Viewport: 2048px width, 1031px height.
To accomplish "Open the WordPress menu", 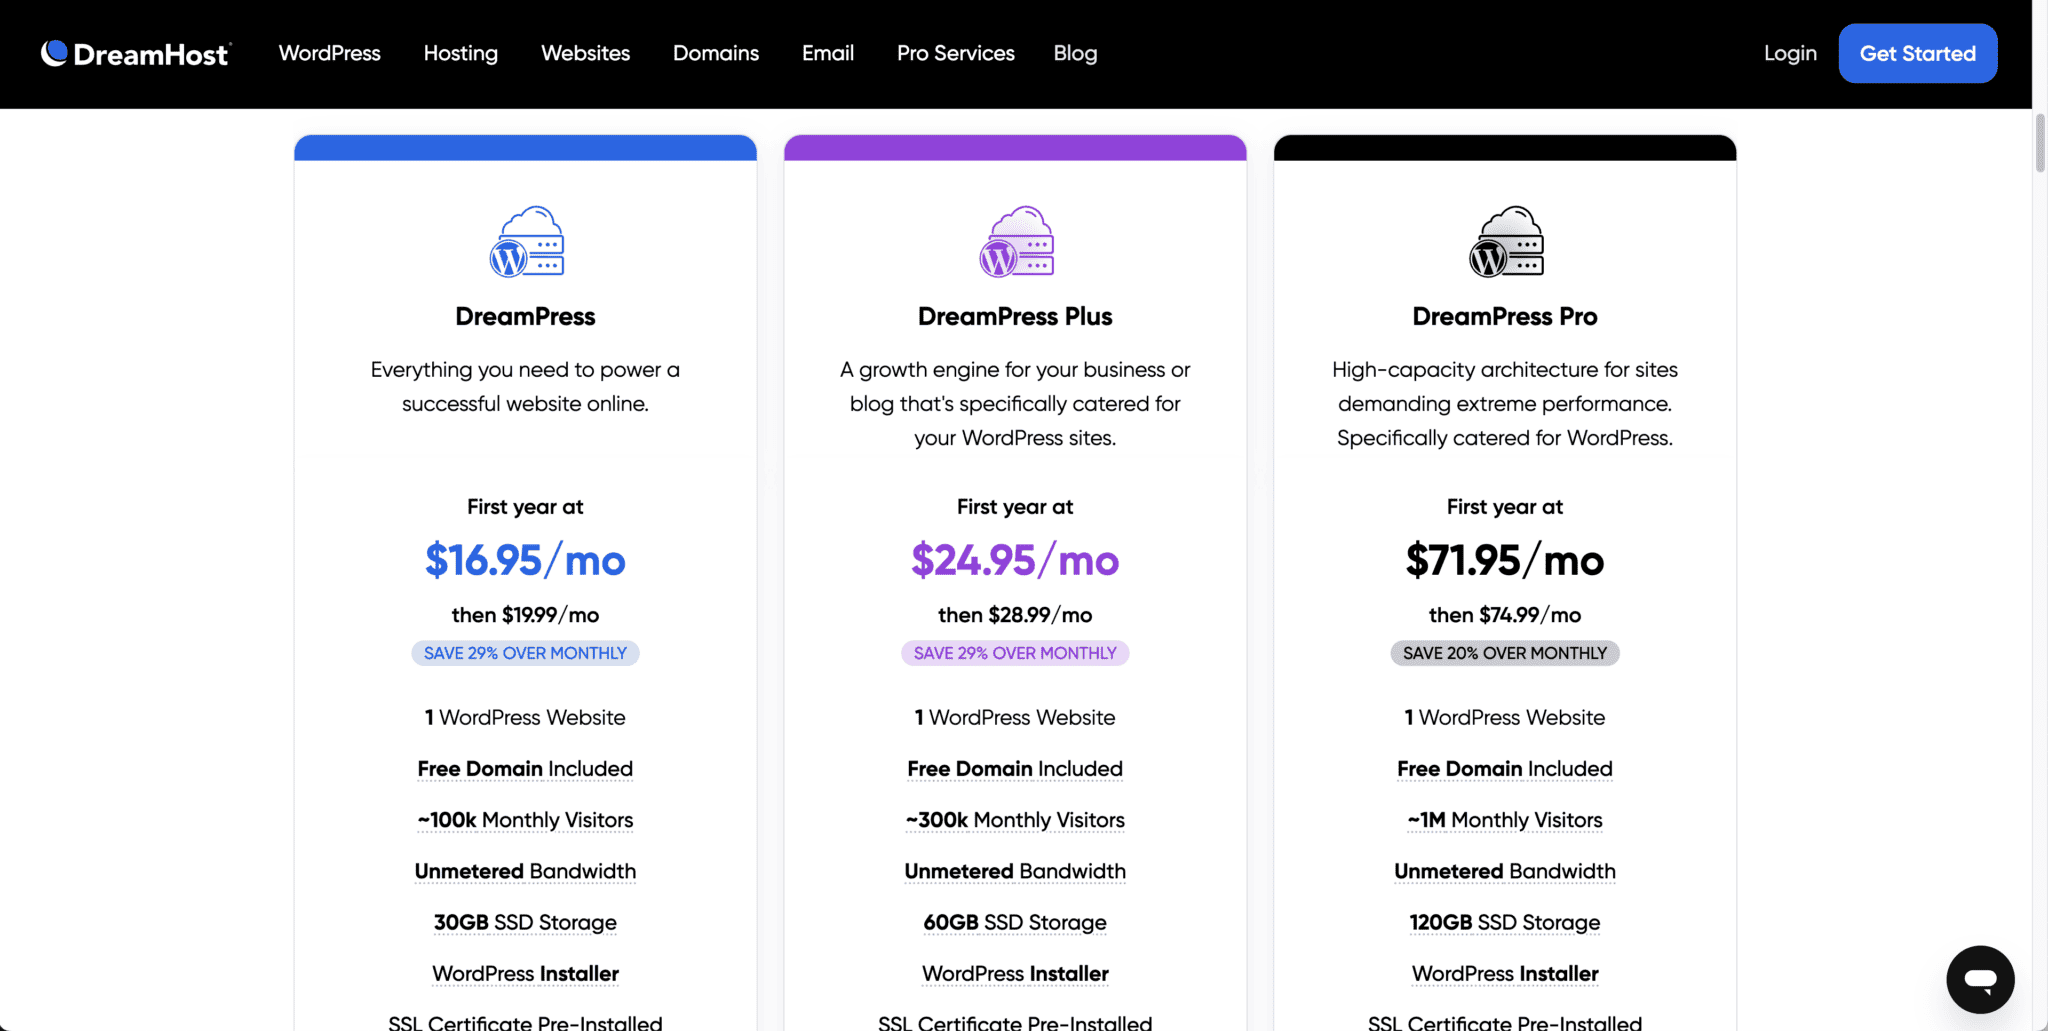I will pyautogui.click(x=330, y=53).
